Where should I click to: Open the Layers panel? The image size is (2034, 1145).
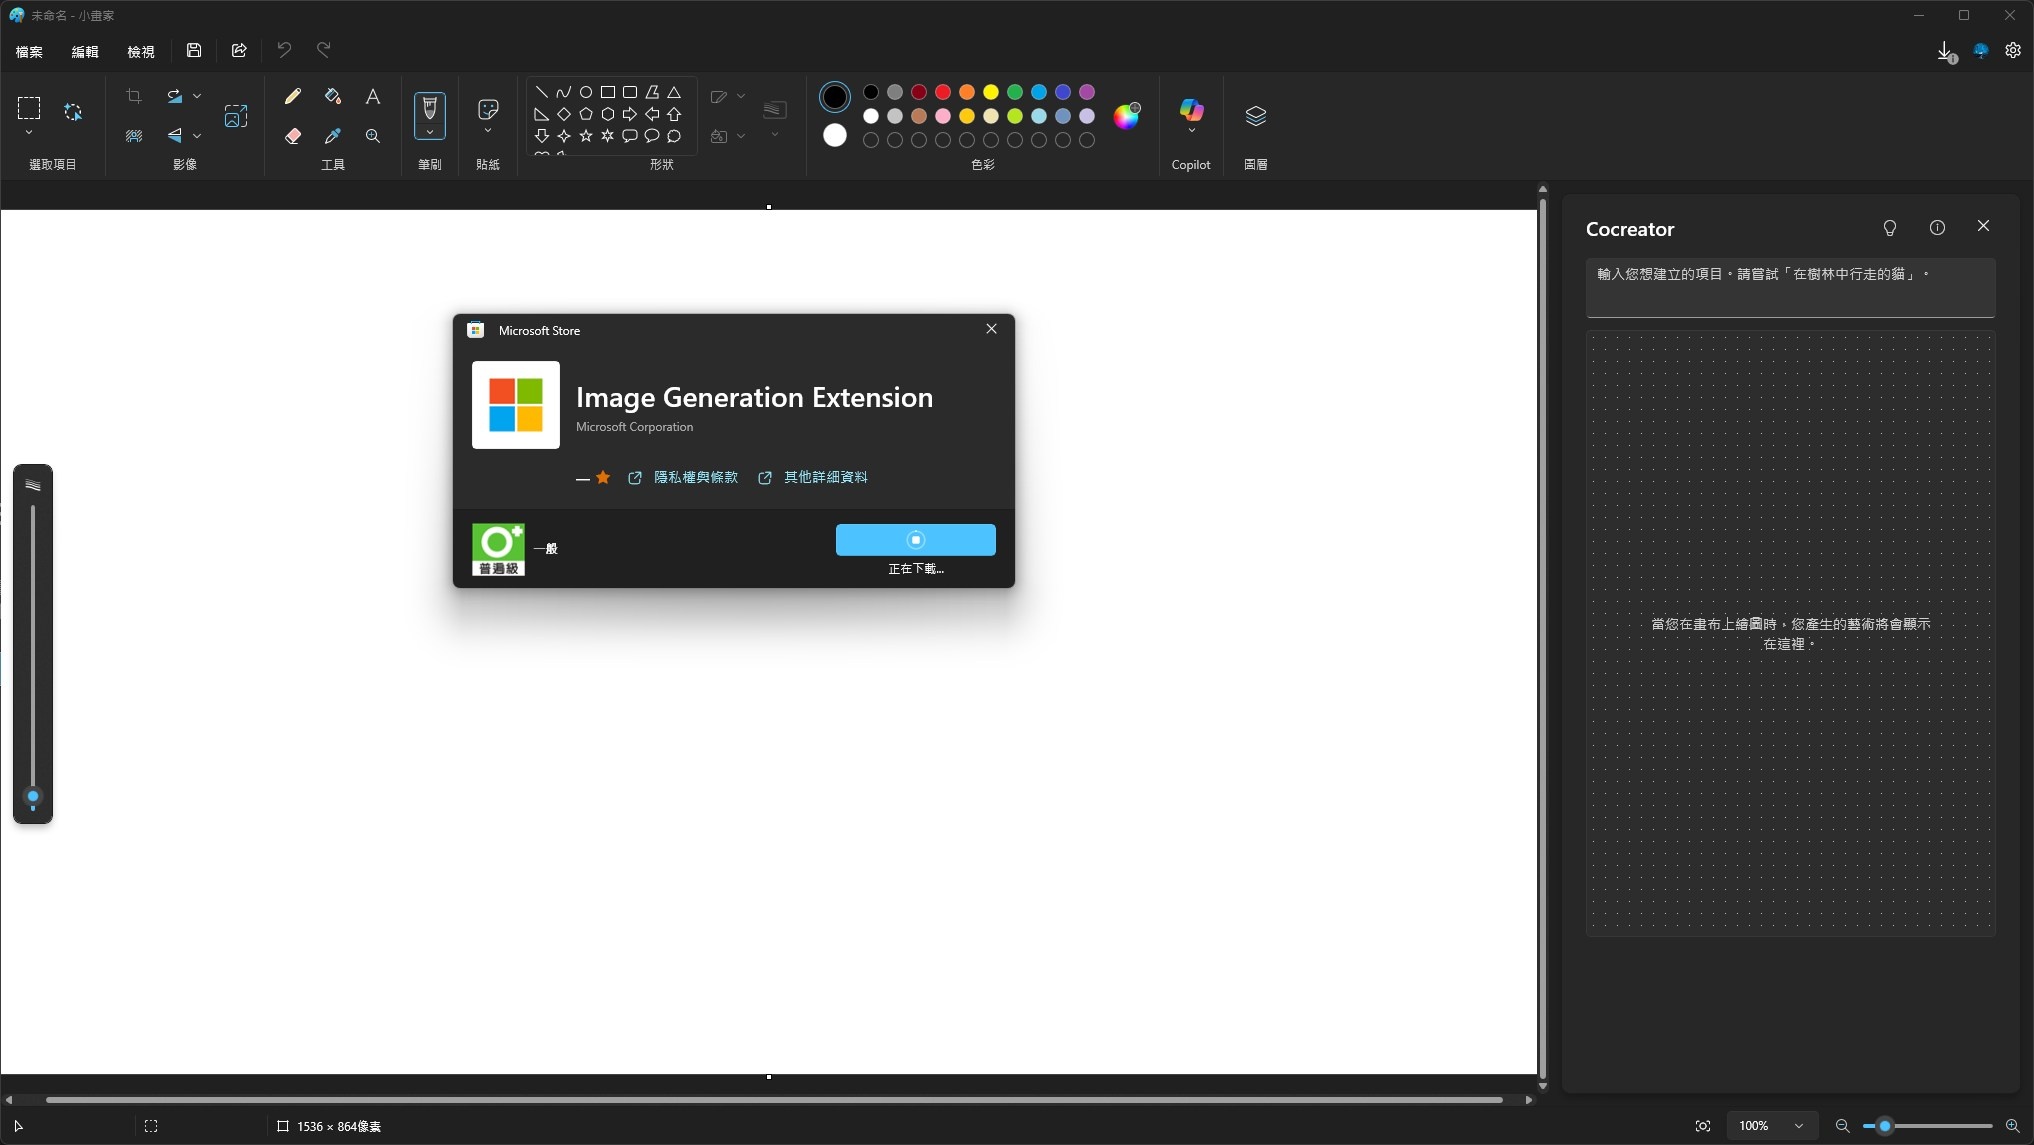coord(1255,116)
